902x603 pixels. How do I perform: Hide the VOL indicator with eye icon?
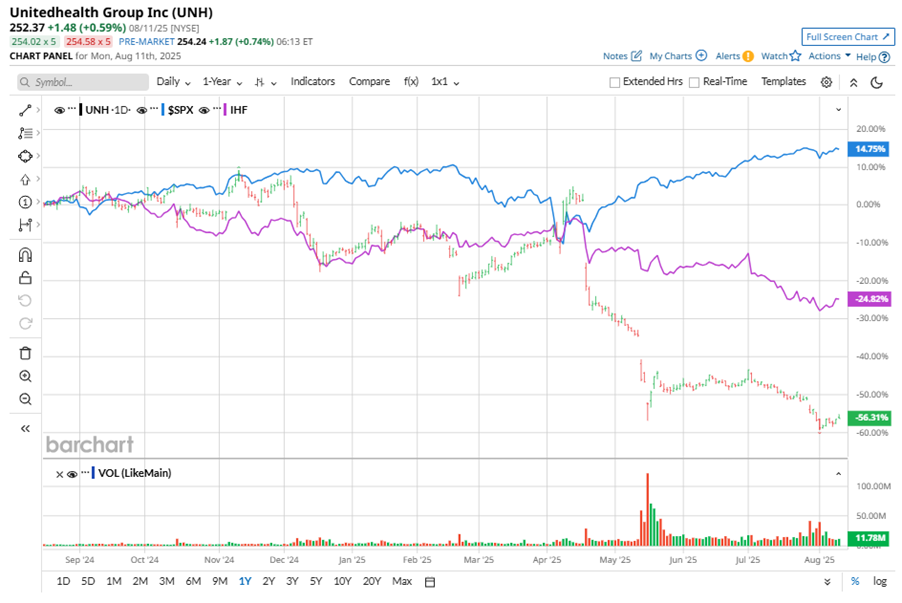(x=72, y=474)
